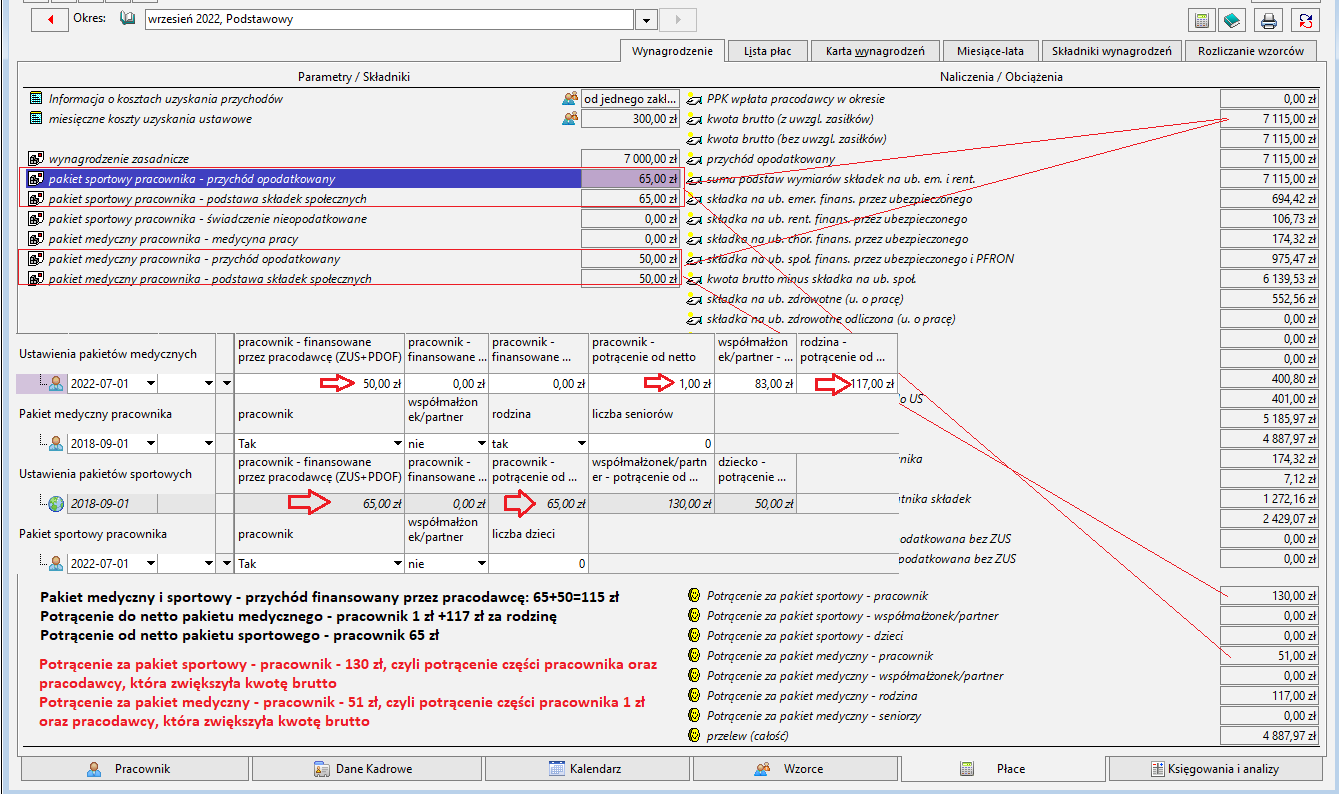
Task: Click smiley icon of 'Potrącenie za pakiet medyczny - rodzina'
Action: tap(693, 696)
